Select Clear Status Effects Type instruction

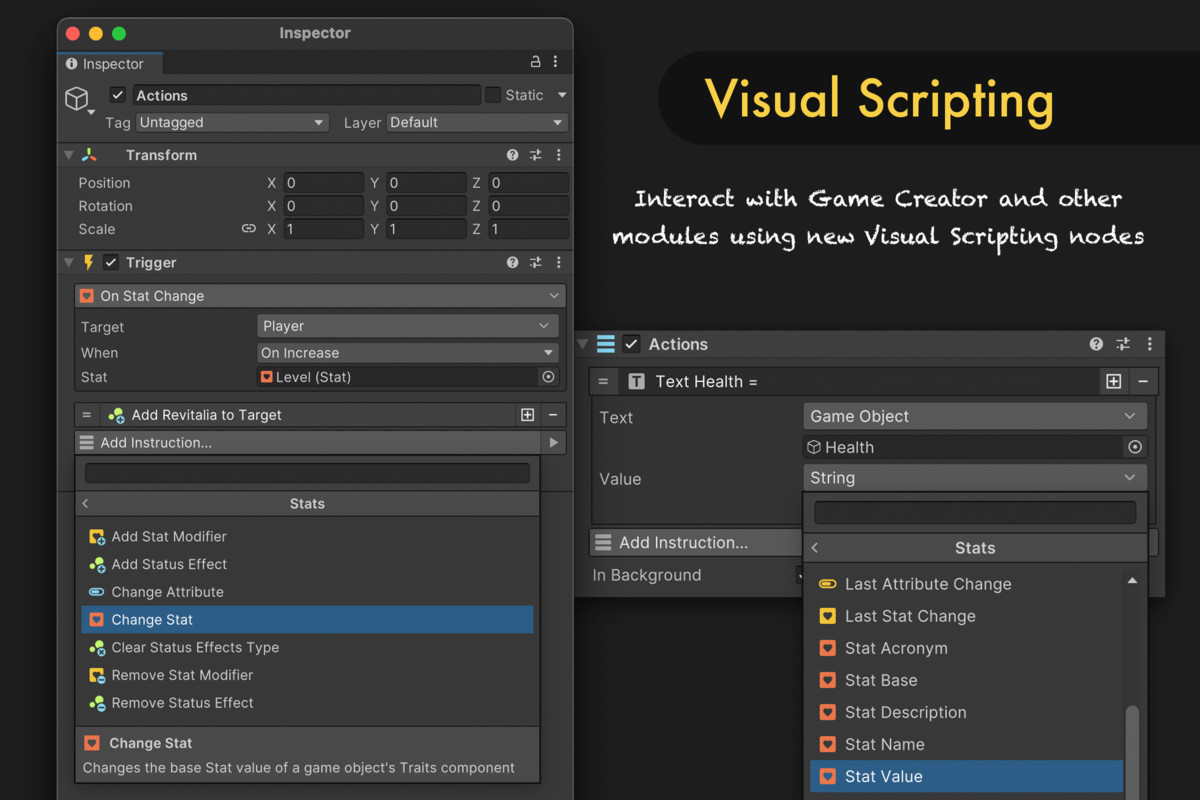pyautogui.click(x=307, y=647)
